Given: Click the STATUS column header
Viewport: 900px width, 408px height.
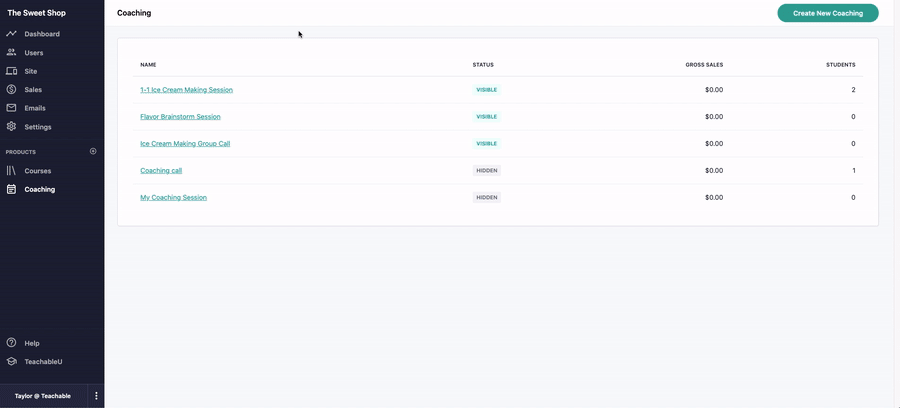Looking at the screenshot, I should click(x=483, y=65).
